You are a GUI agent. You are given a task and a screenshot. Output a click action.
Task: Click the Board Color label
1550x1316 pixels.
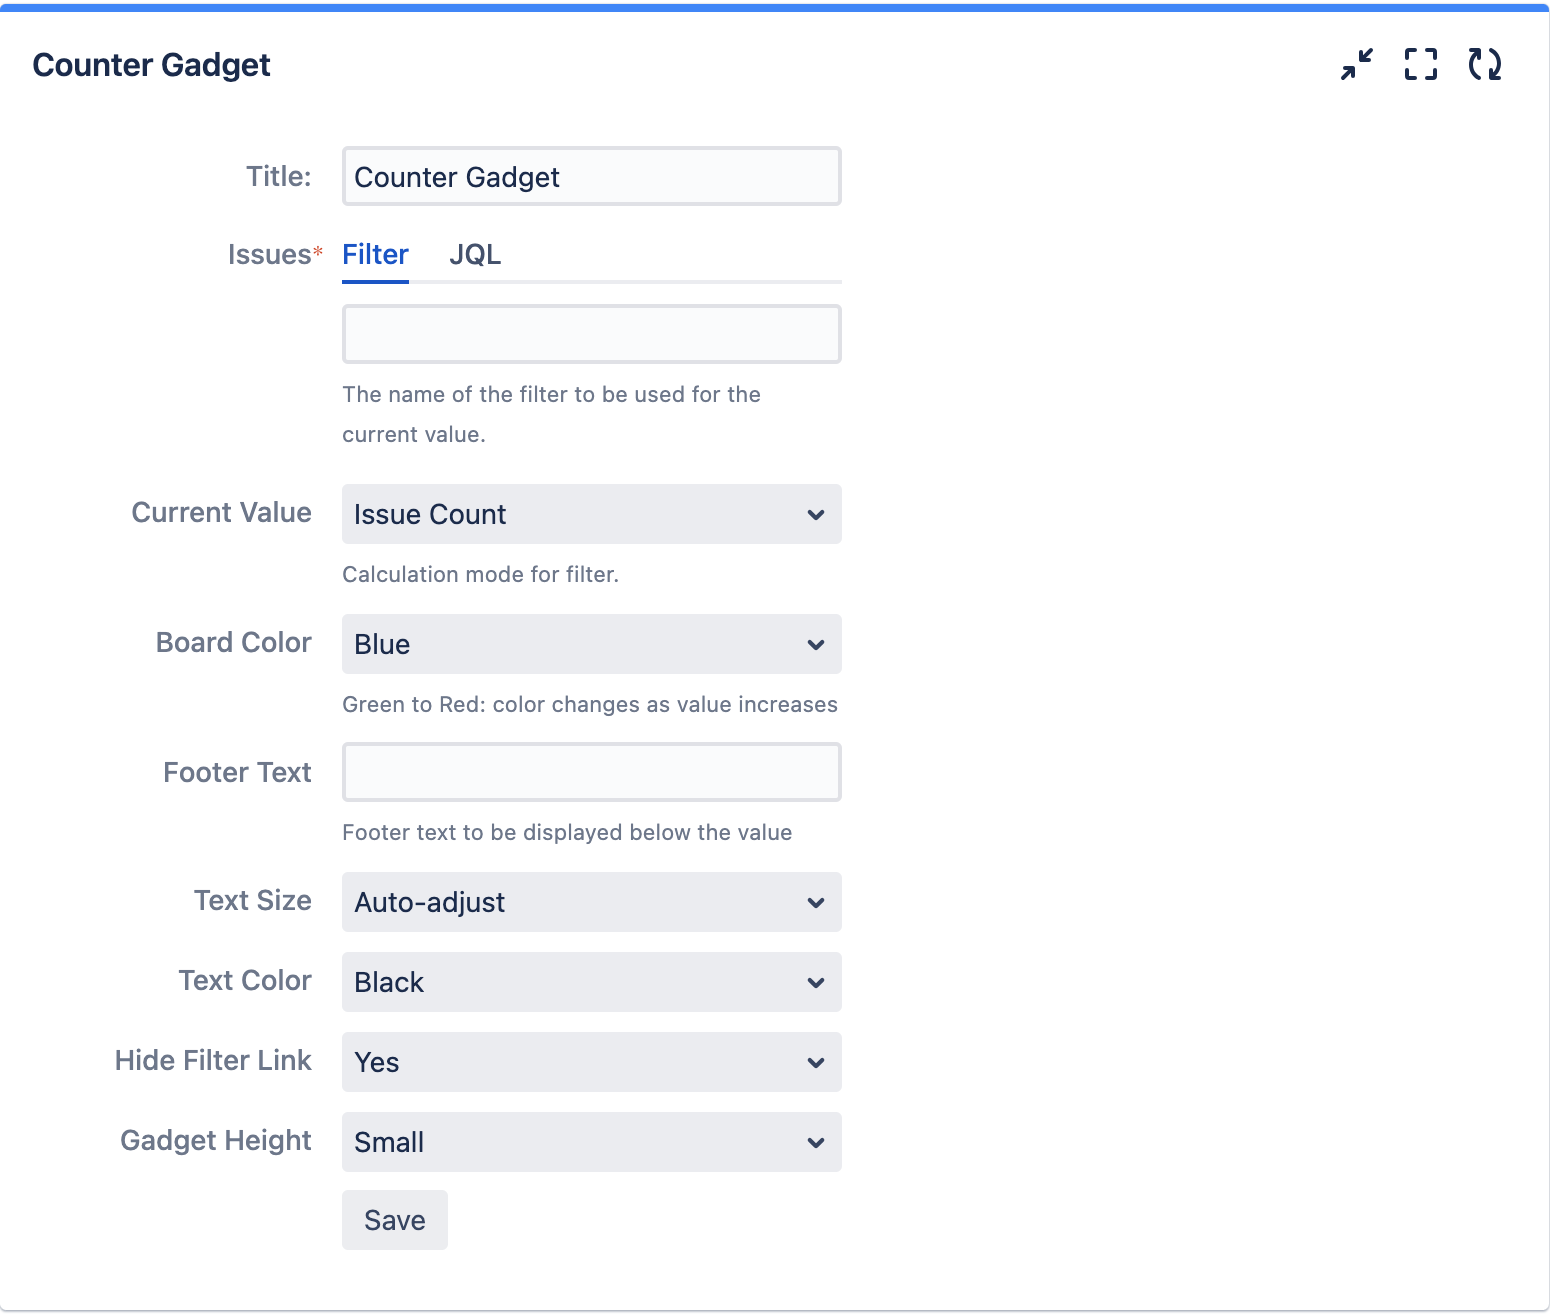pos(233,643)
